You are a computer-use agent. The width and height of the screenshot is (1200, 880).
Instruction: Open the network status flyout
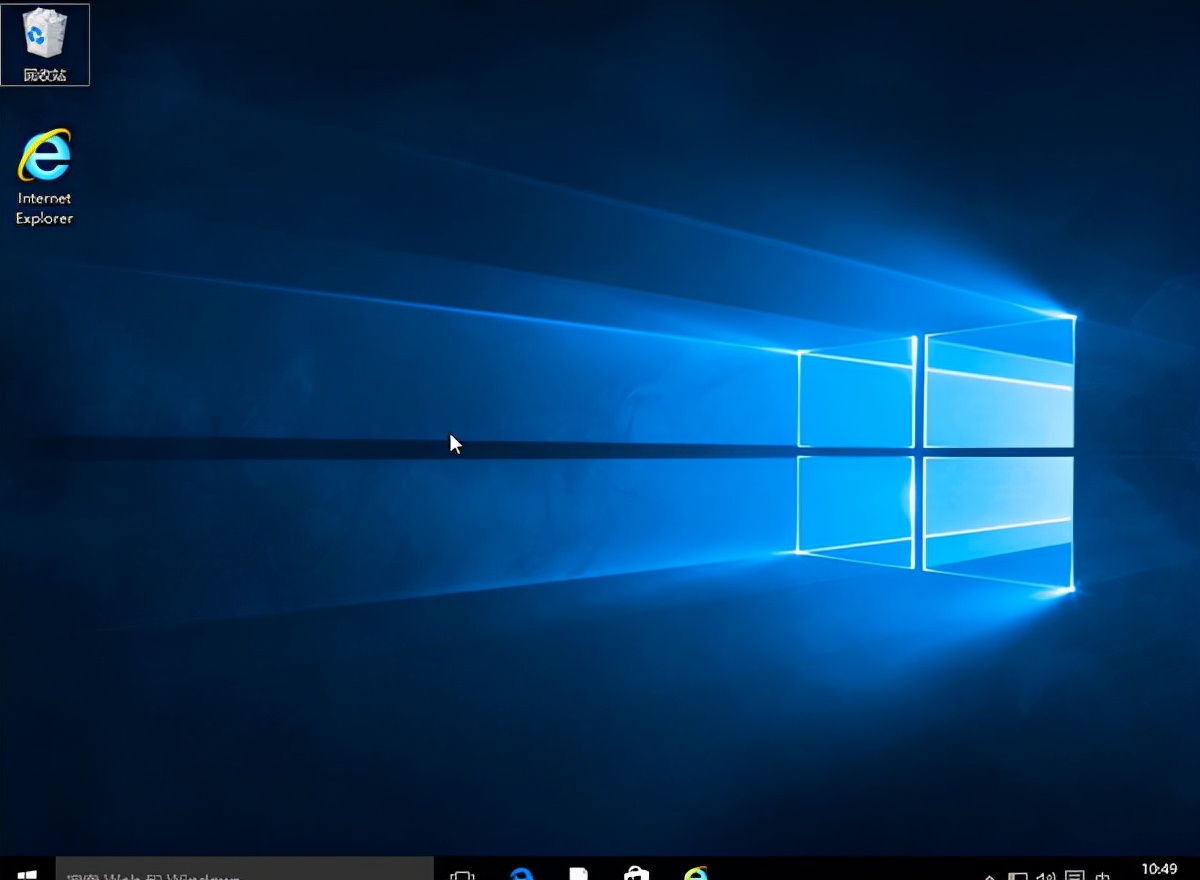point(1021,876)
